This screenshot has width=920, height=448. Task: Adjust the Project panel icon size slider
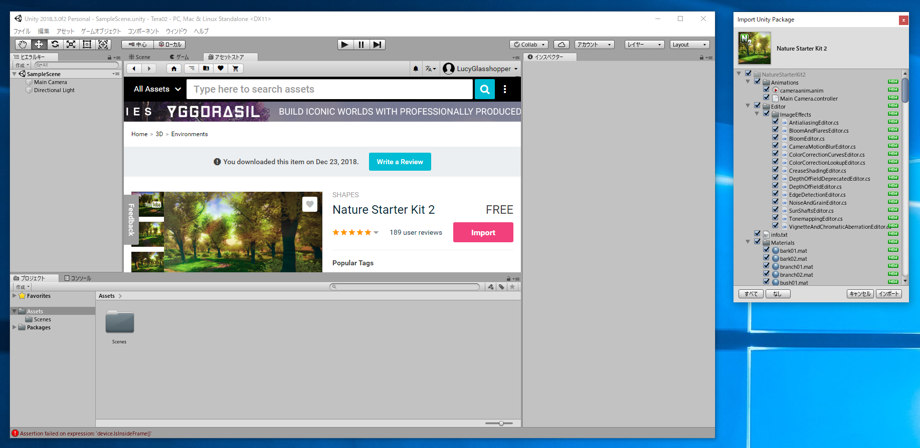coord(499,423)
